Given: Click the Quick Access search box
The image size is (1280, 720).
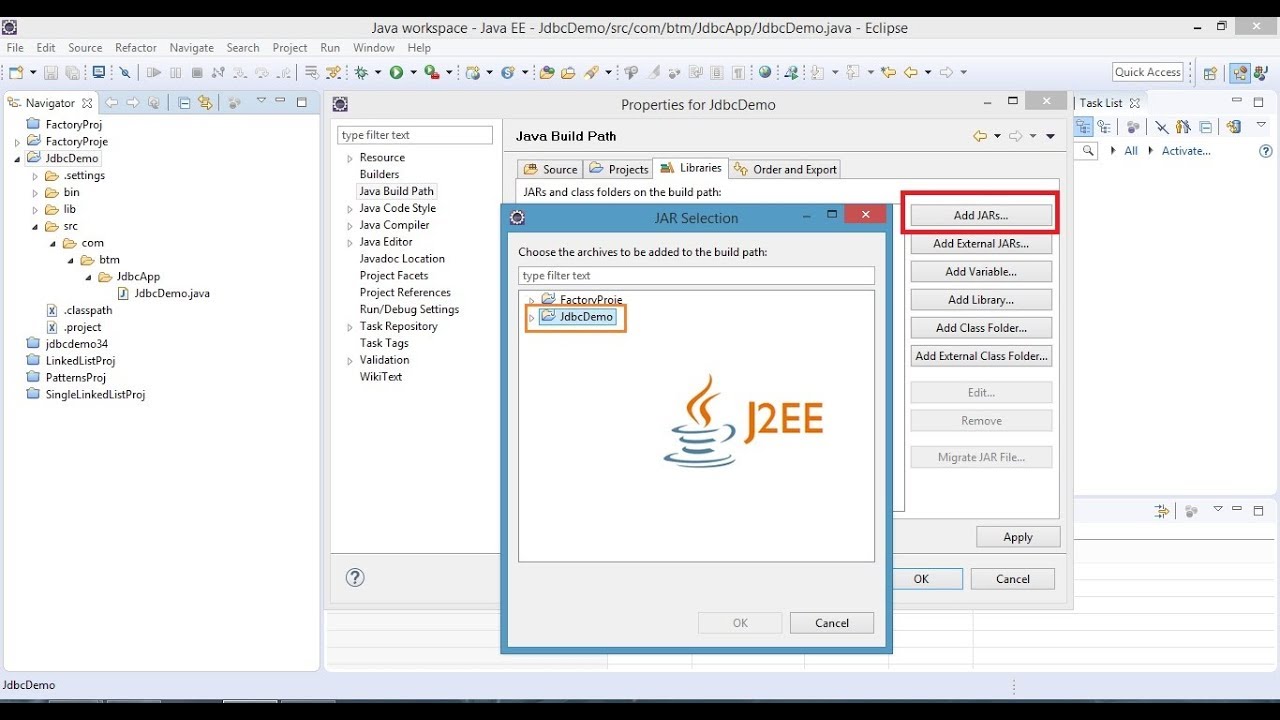Looking at the screenshot, I should (1148, 72).
